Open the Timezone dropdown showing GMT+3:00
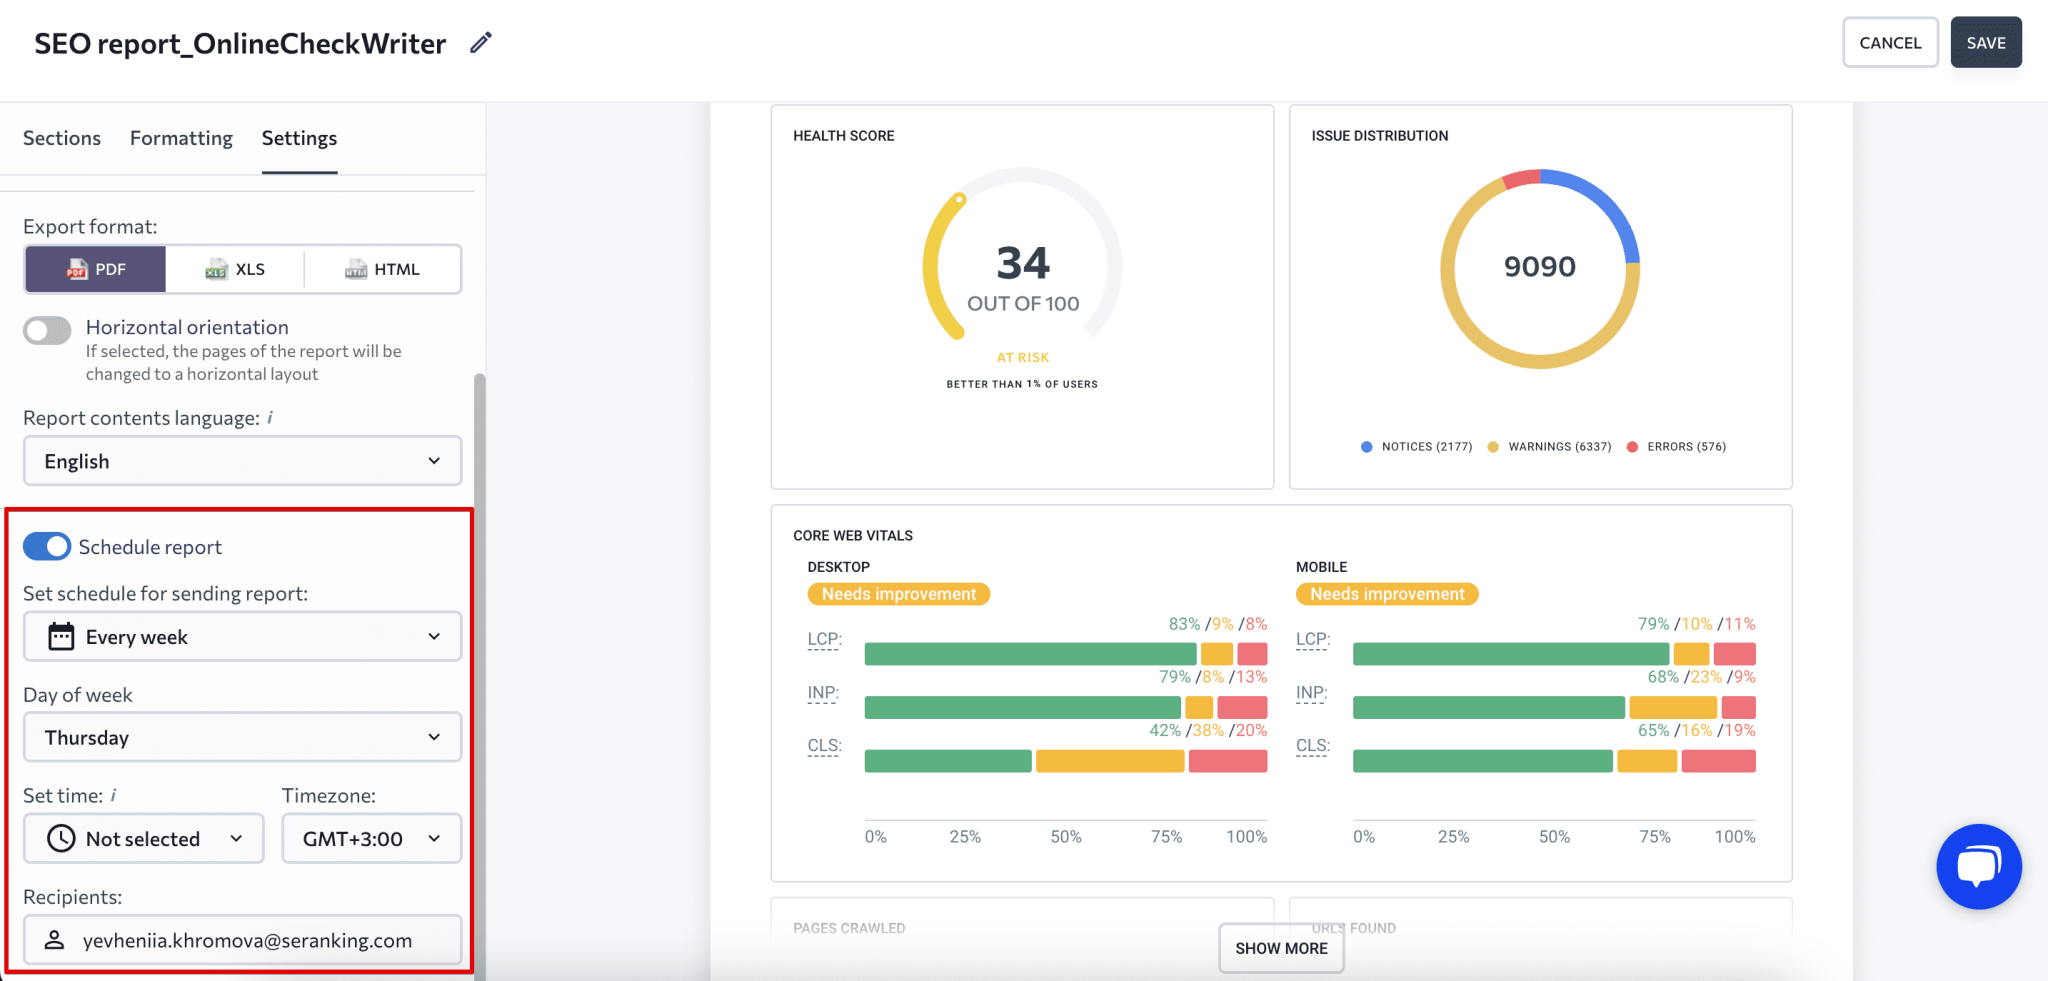 point(372,838)
